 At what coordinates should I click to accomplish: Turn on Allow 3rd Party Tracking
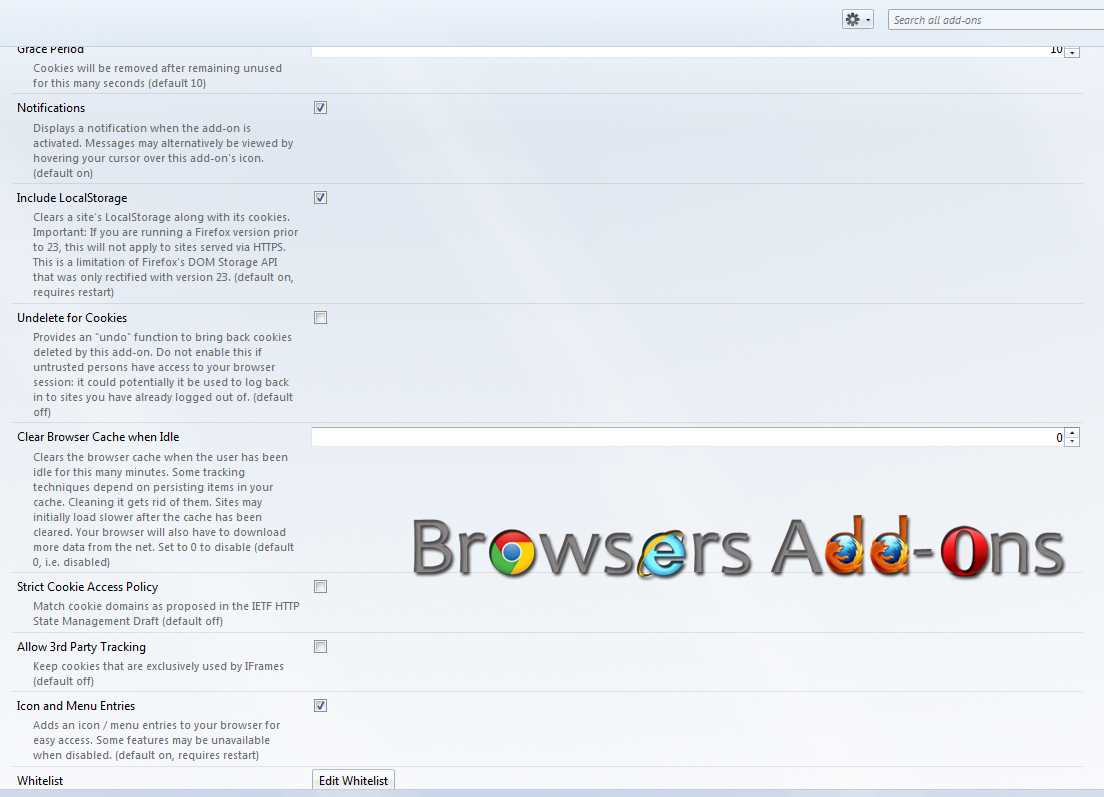pyautogui.click(x=320, y=646)
